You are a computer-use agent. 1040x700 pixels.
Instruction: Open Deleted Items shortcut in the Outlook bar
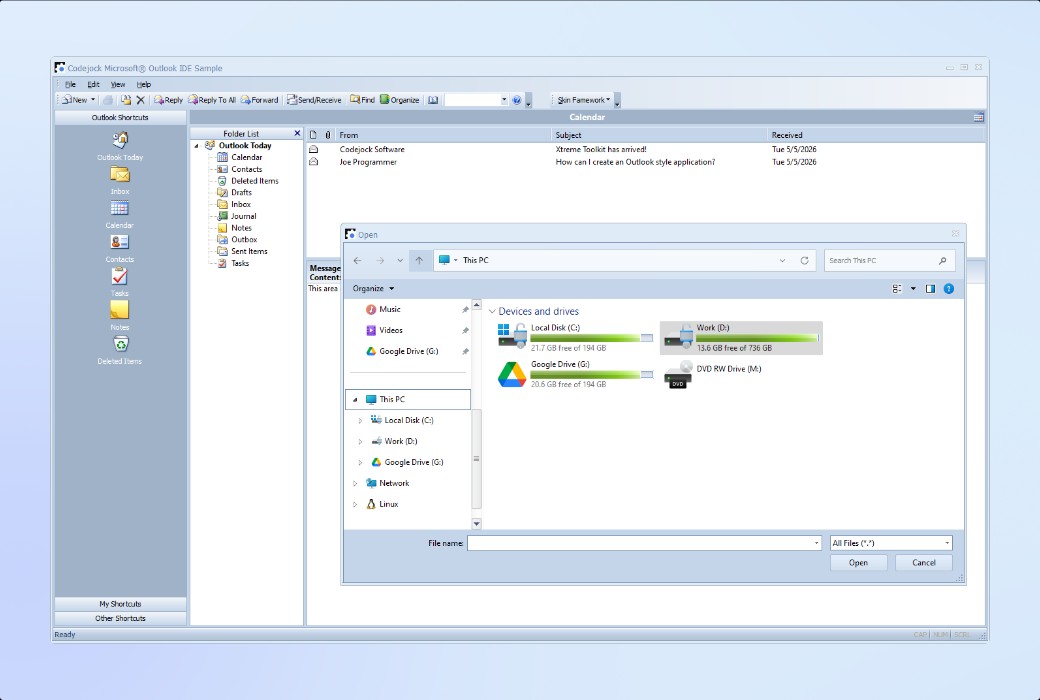[120, 350]
